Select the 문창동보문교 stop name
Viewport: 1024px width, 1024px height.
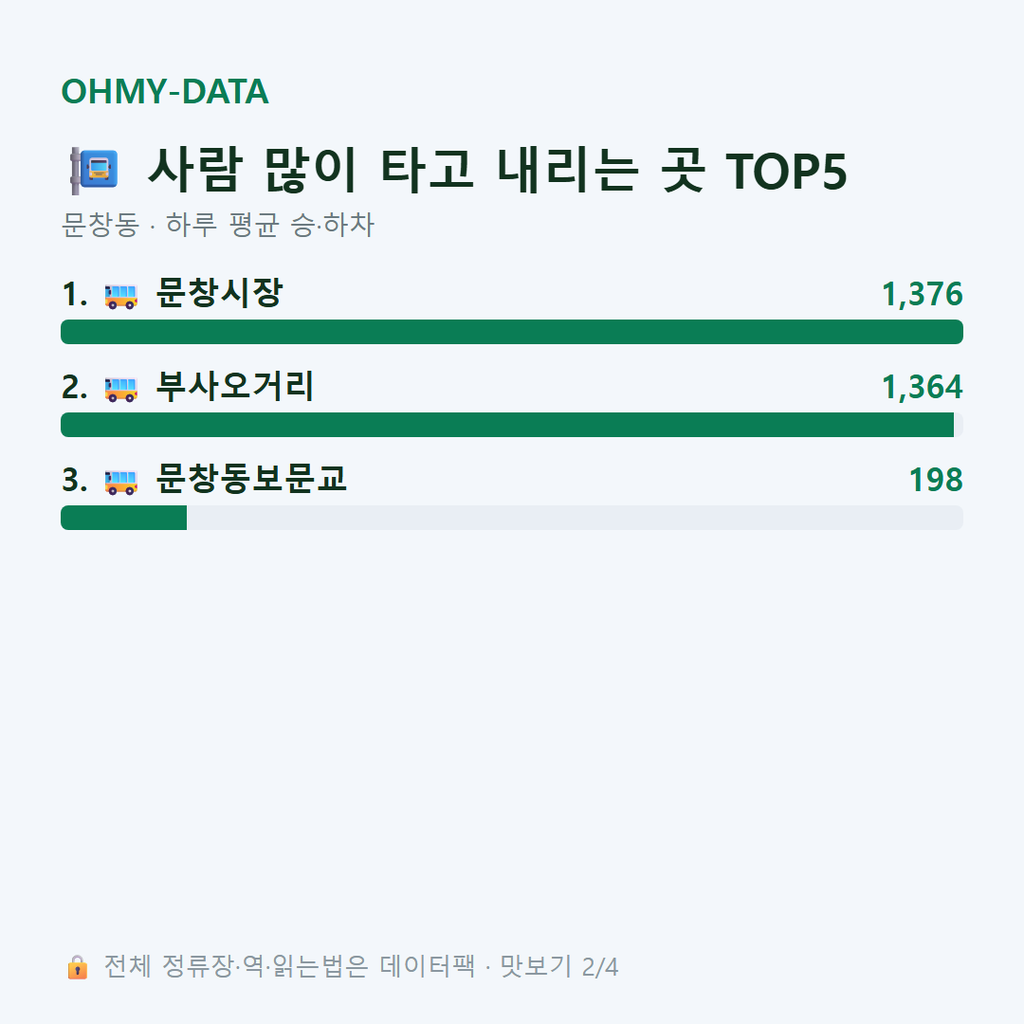[251, 479]
